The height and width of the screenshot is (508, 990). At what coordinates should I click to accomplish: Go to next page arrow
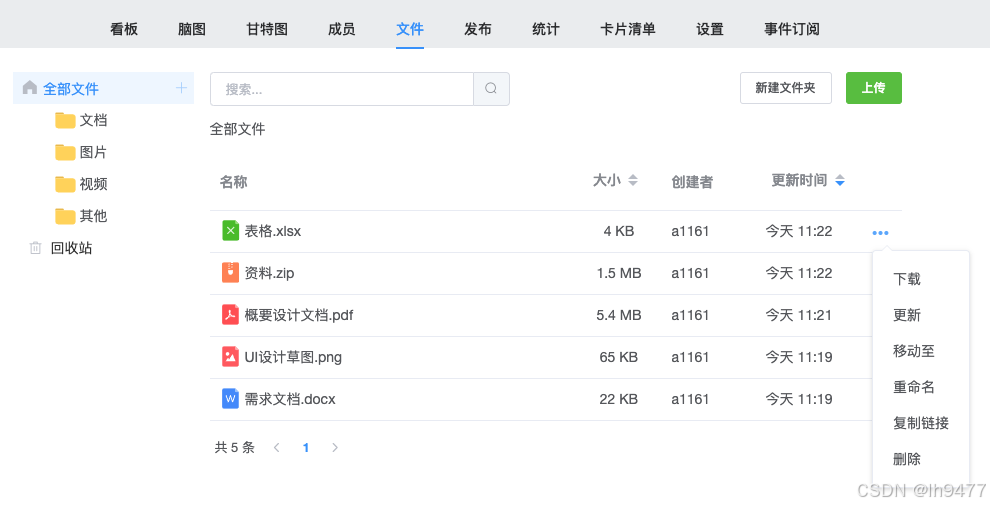click(335, 448)
